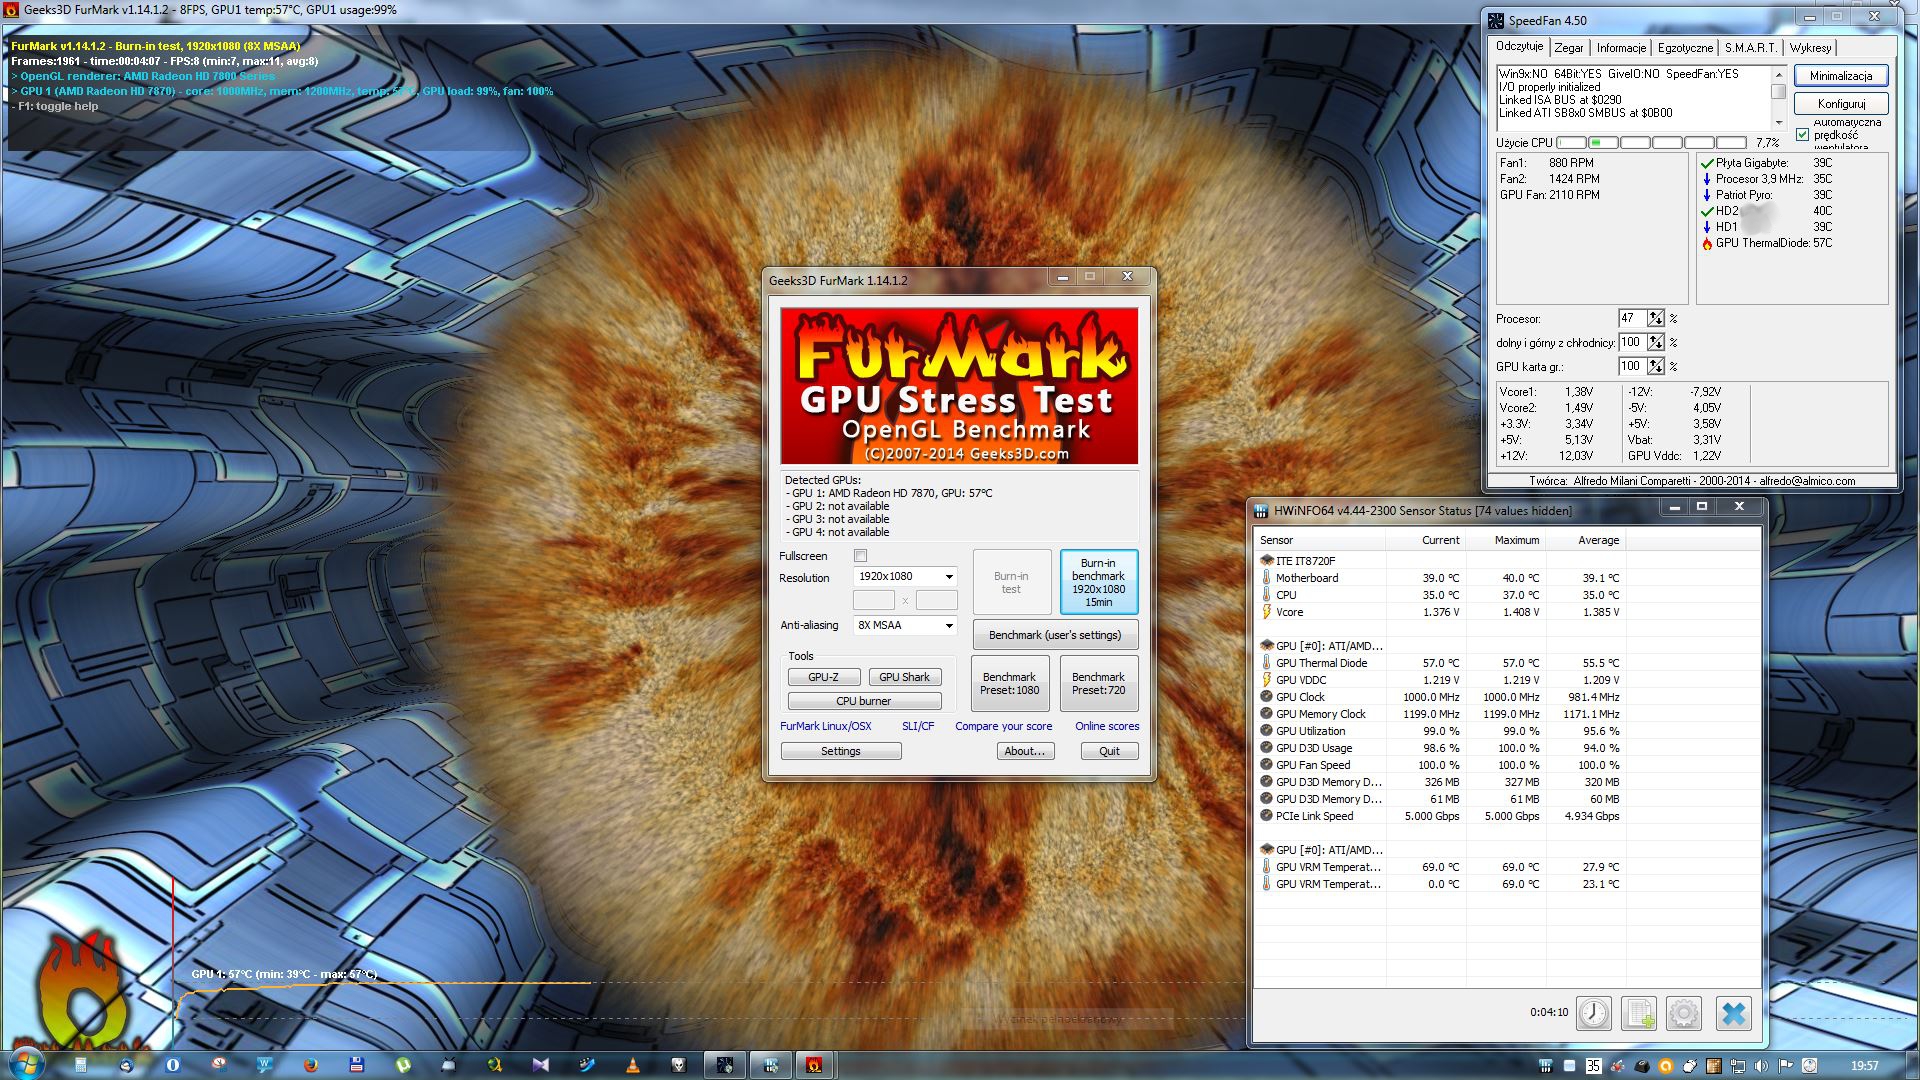
Task: Click the FurMark taskbar icon
Action: (x=814, y=1065)
